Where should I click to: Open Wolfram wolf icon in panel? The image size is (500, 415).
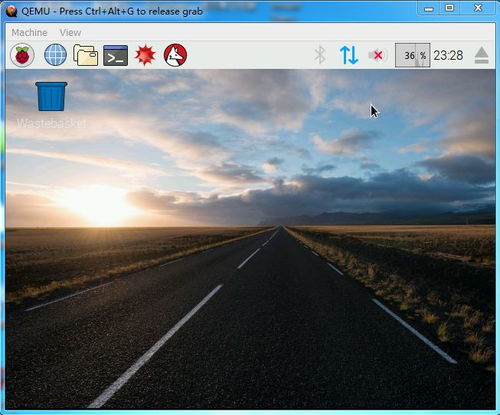click(175, 55)
